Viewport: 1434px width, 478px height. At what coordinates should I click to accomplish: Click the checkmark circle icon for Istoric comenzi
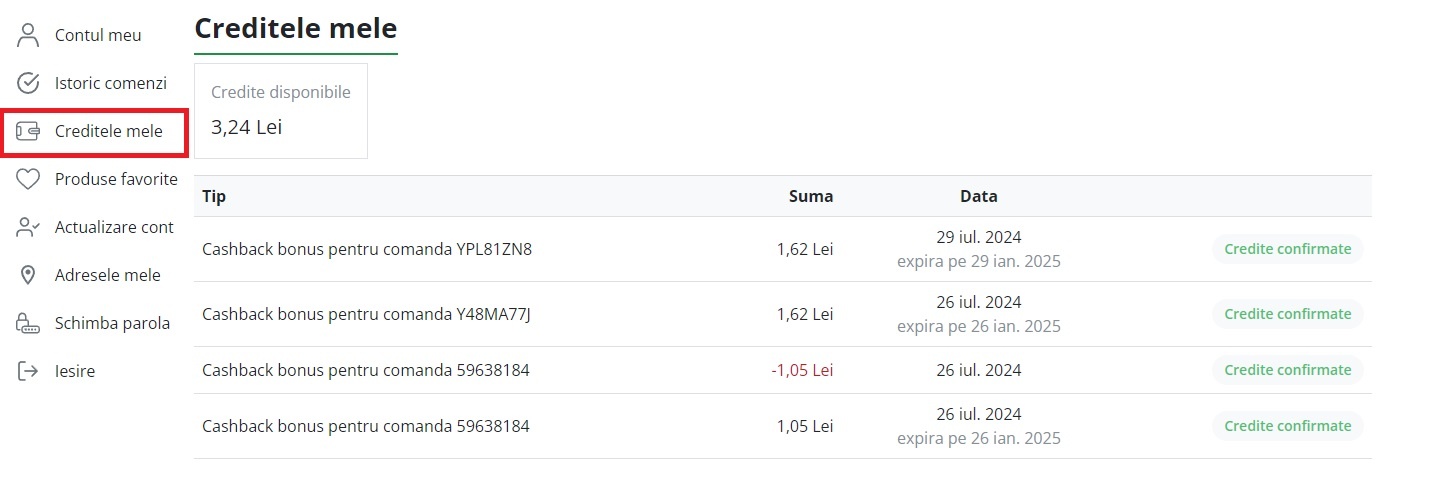(x=28, y=83)
